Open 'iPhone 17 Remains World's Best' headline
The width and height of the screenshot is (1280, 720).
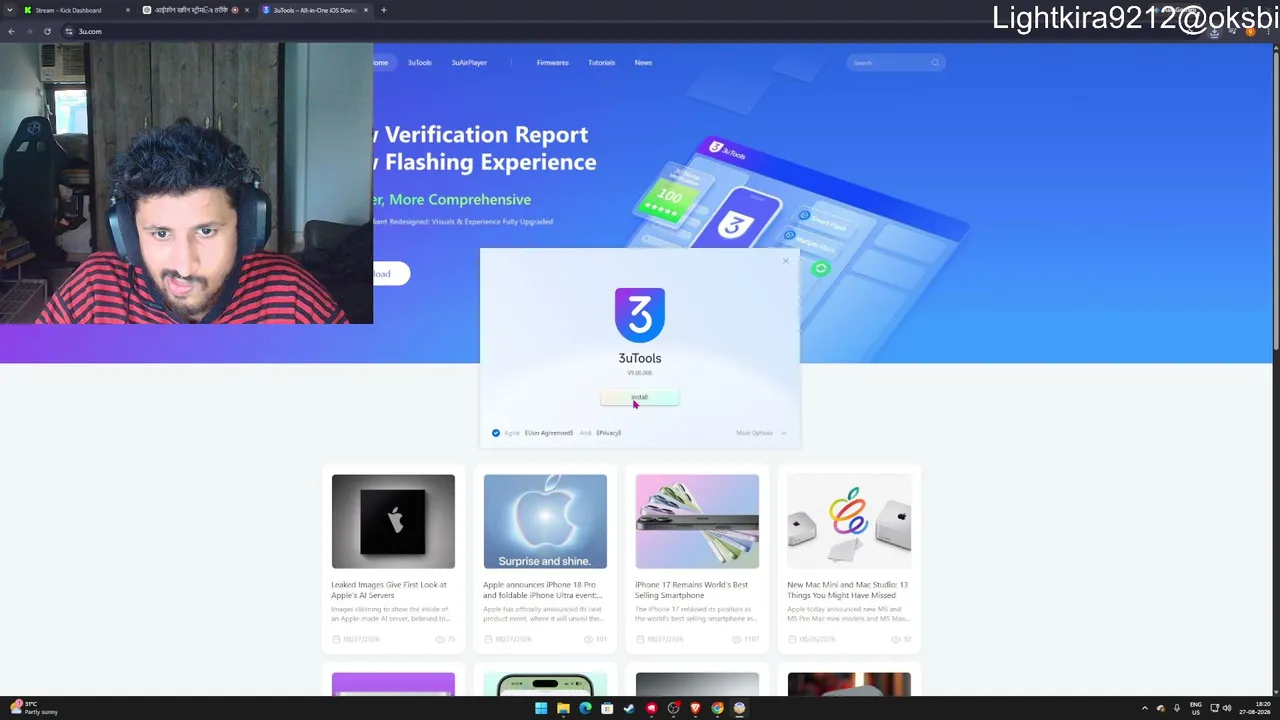[x=691, y=590]
